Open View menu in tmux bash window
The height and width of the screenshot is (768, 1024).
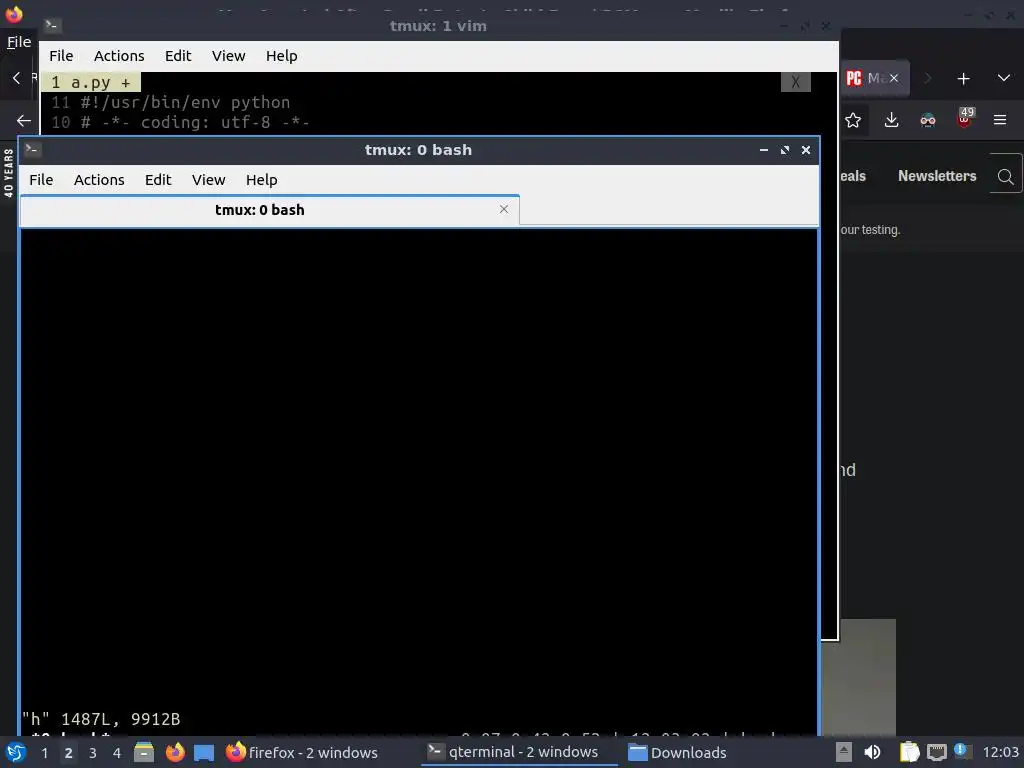[208, 180]
